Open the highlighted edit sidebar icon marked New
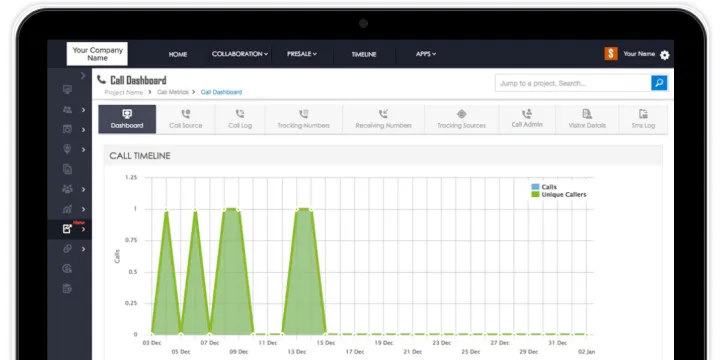This screenshot has height=360, width=720. click(68, 229)
